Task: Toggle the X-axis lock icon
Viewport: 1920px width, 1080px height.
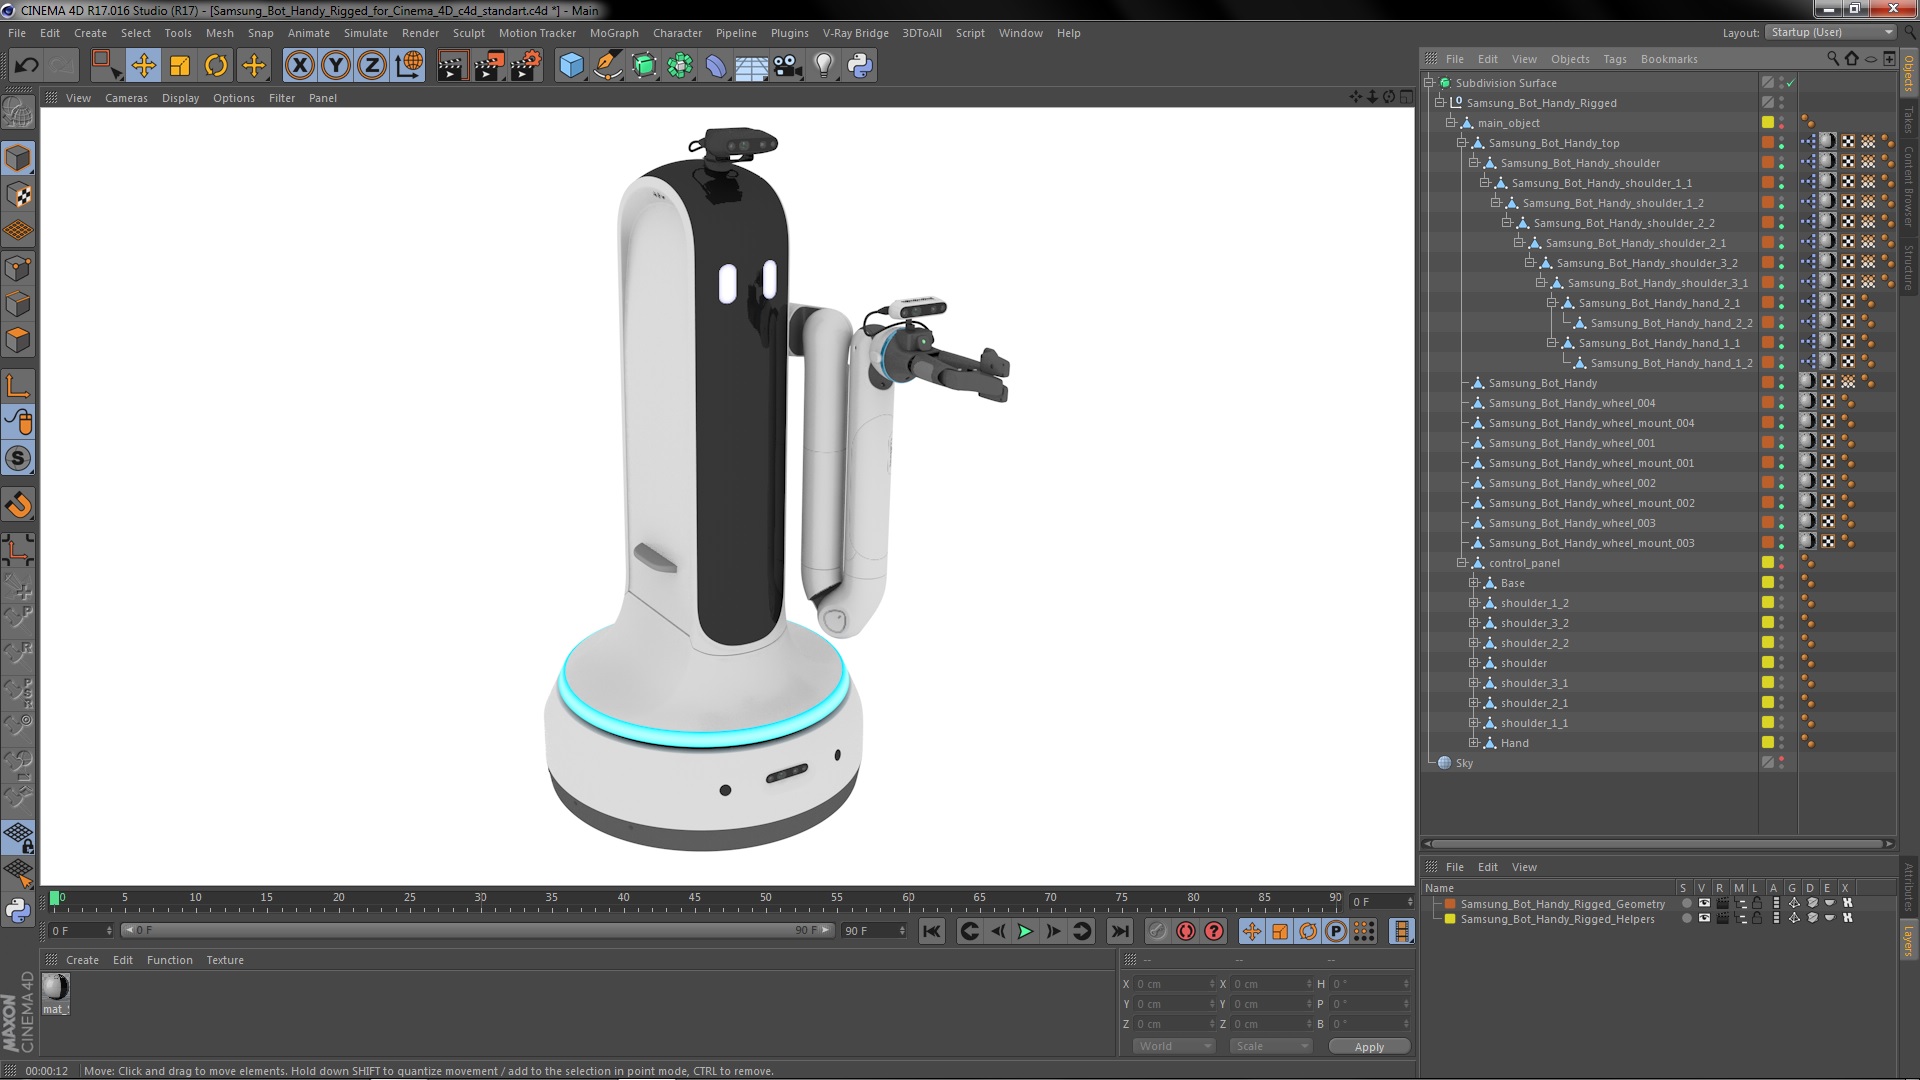Action: (299, 66)
